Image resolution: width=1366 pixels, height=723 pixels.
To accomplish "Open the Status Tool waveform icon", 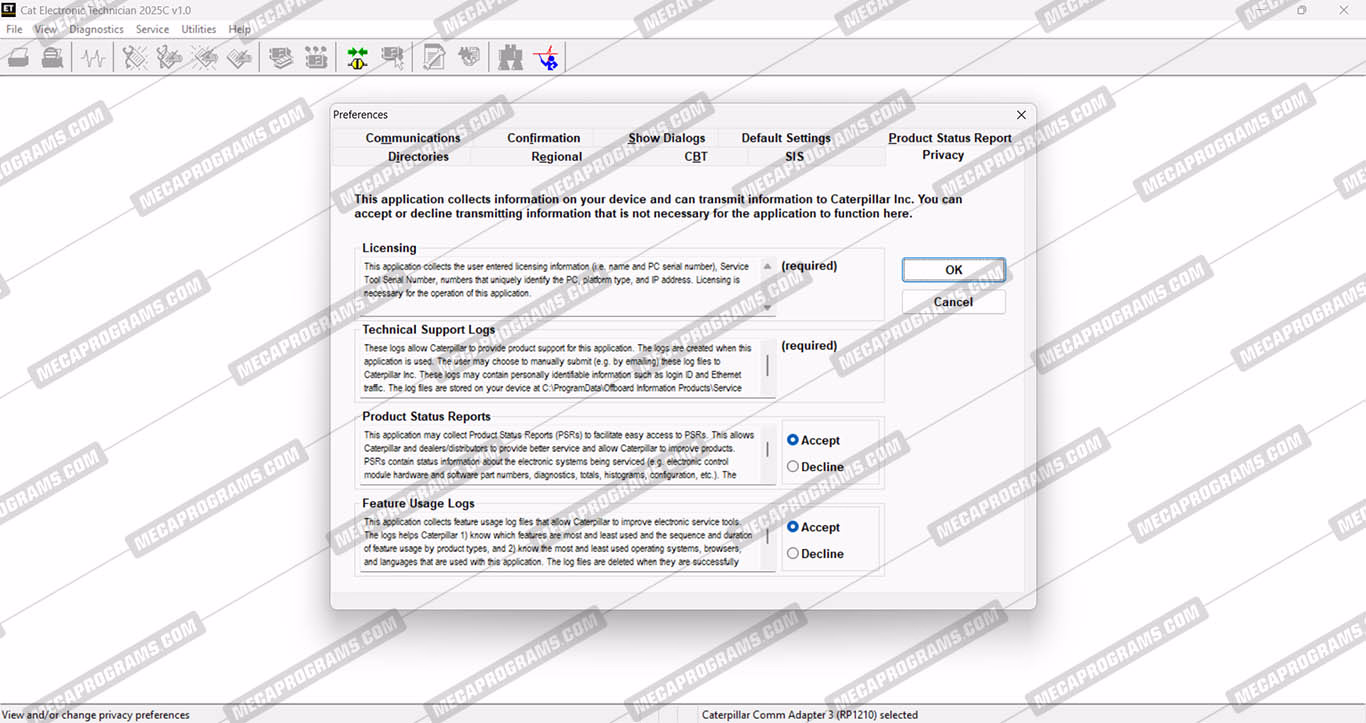I will pyautogui.click(x=93, y=58).
